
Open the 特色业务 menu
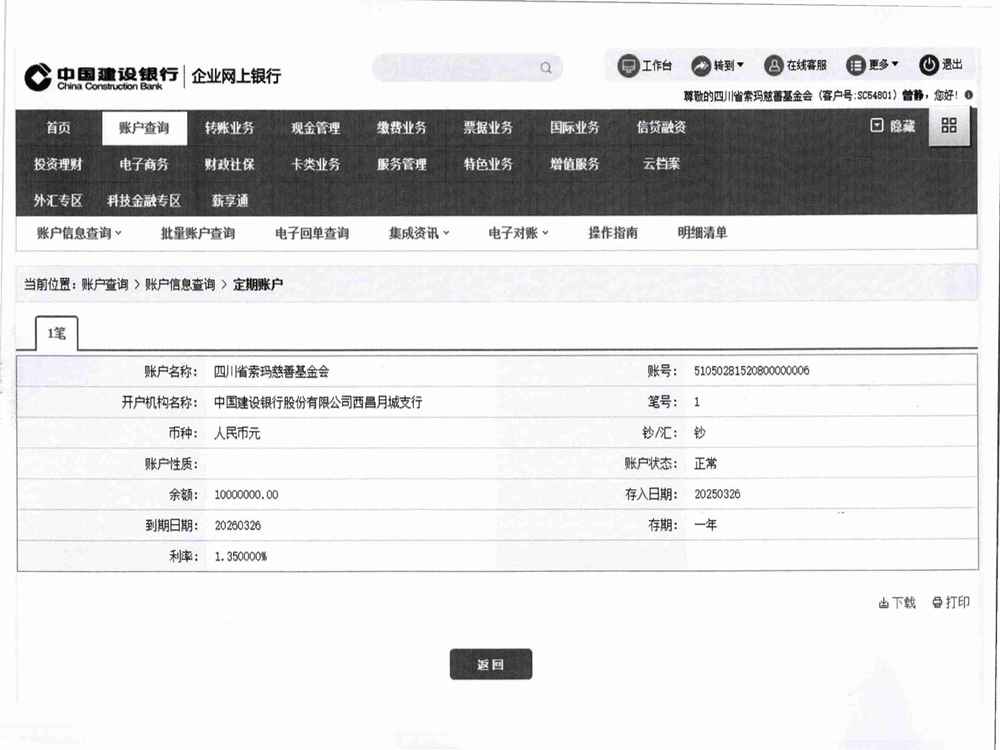point(488,164)
